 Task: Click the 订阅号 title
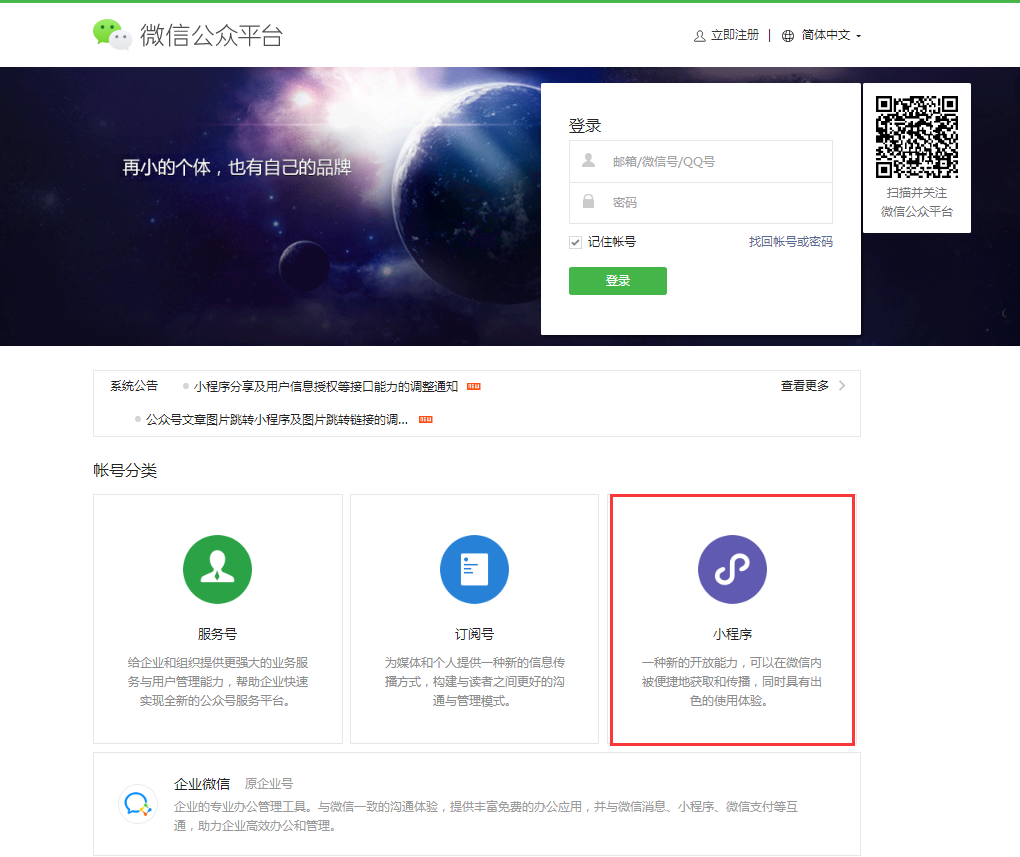click(474, 634)
